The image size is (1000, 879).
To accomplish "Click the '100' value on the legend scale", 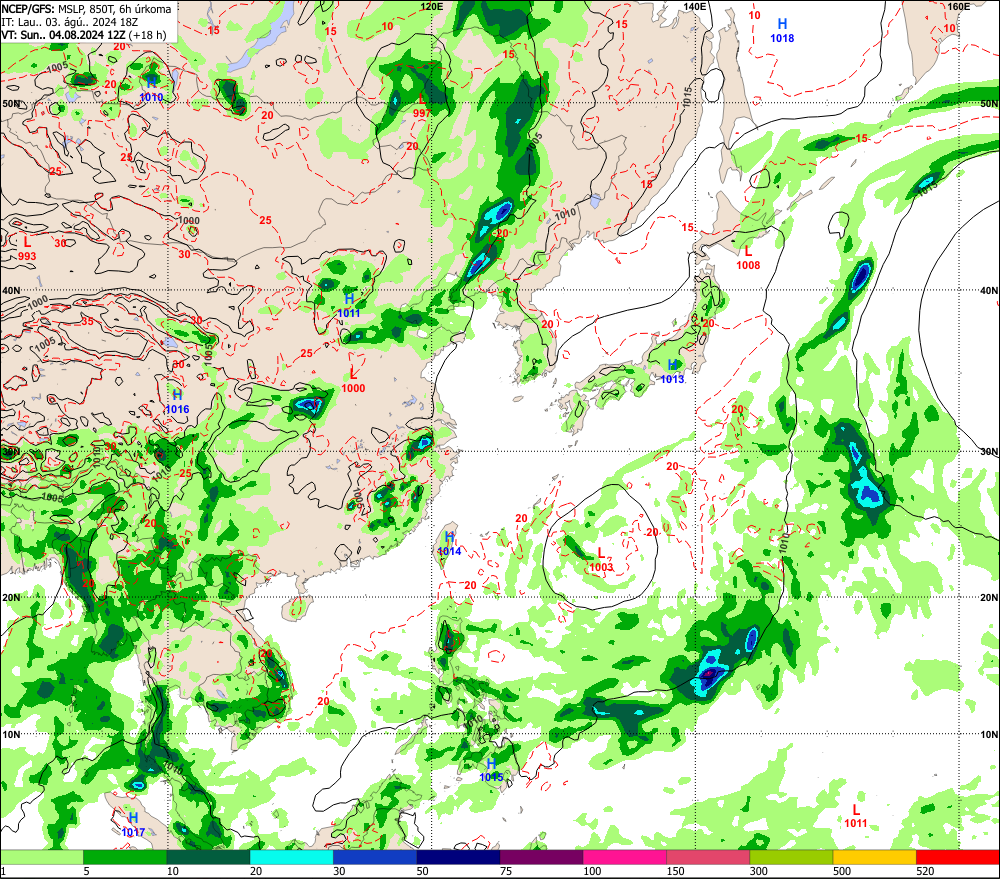I will [x=592, y=871].
